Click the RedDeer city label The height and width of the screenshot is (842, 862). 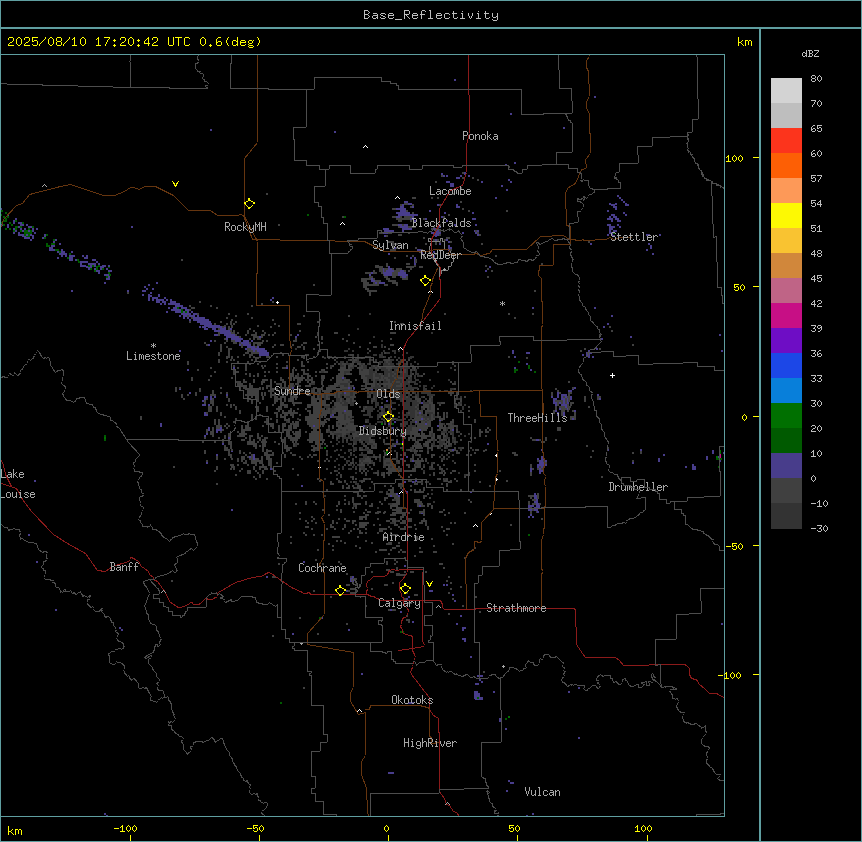pos(440,255)
